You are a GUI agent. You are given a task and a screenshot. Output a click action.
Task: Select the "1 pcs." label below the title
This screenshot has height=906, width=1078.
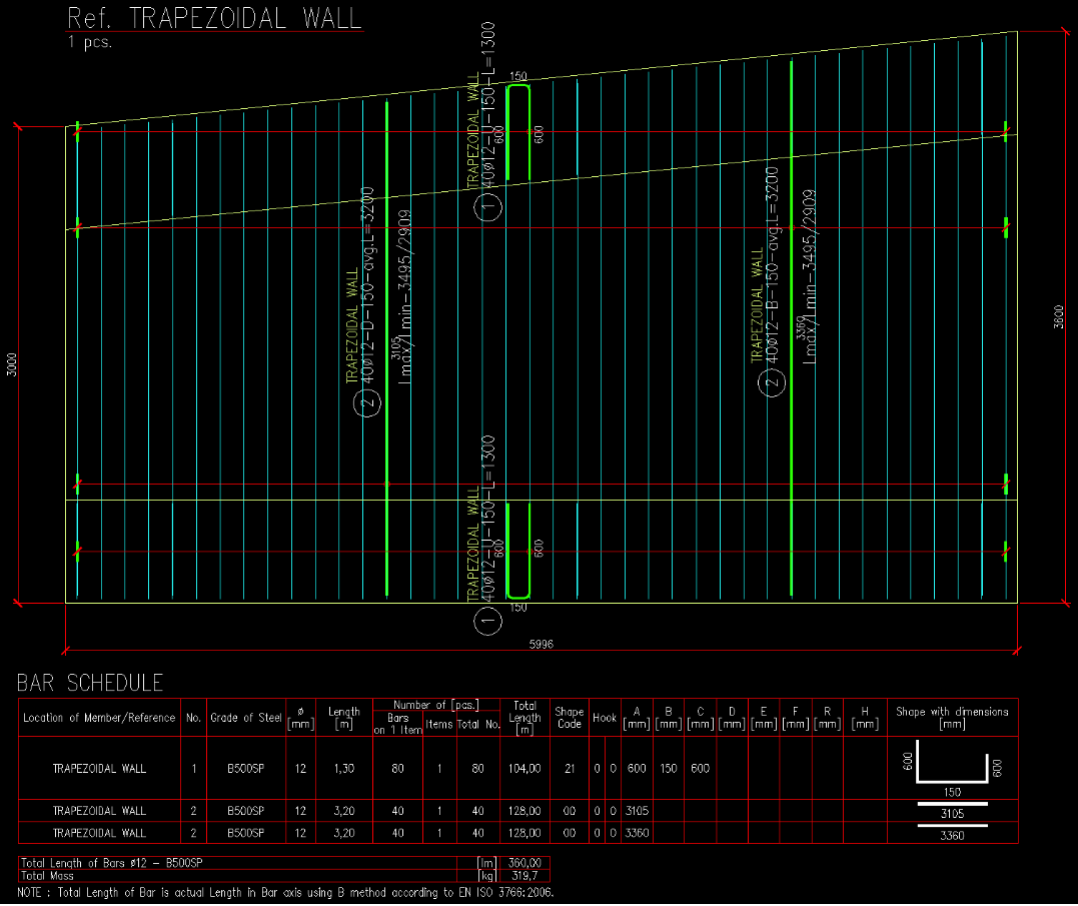click(x=89, y=42)
